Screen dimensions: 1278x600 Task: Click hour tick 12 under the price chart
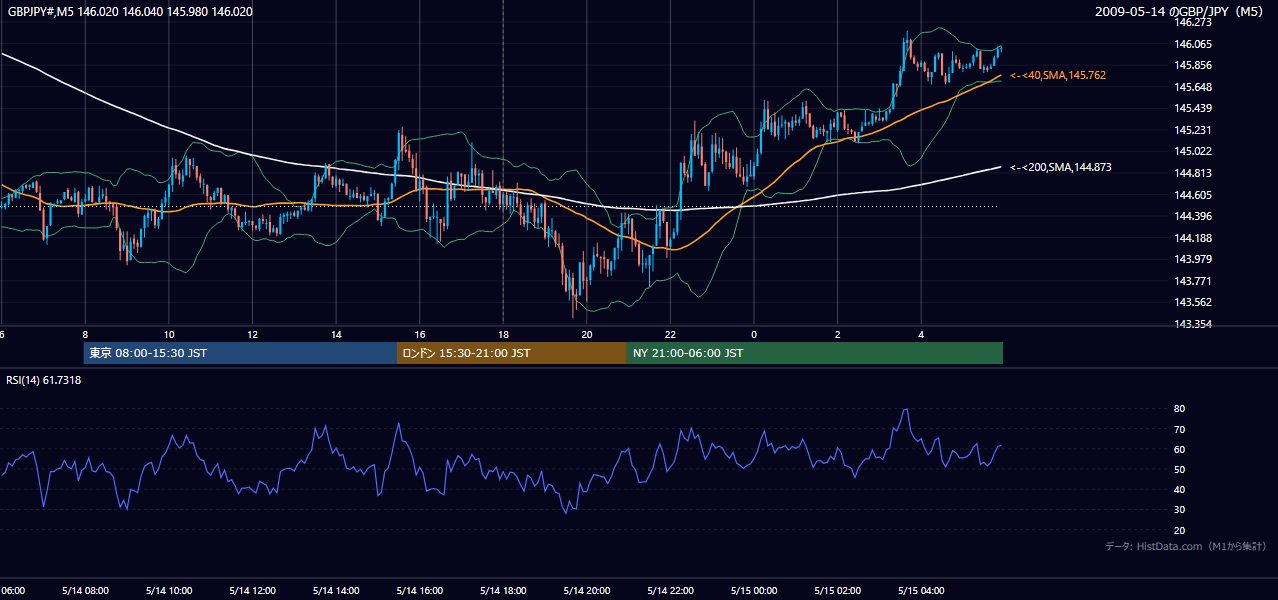coord(253,335)
